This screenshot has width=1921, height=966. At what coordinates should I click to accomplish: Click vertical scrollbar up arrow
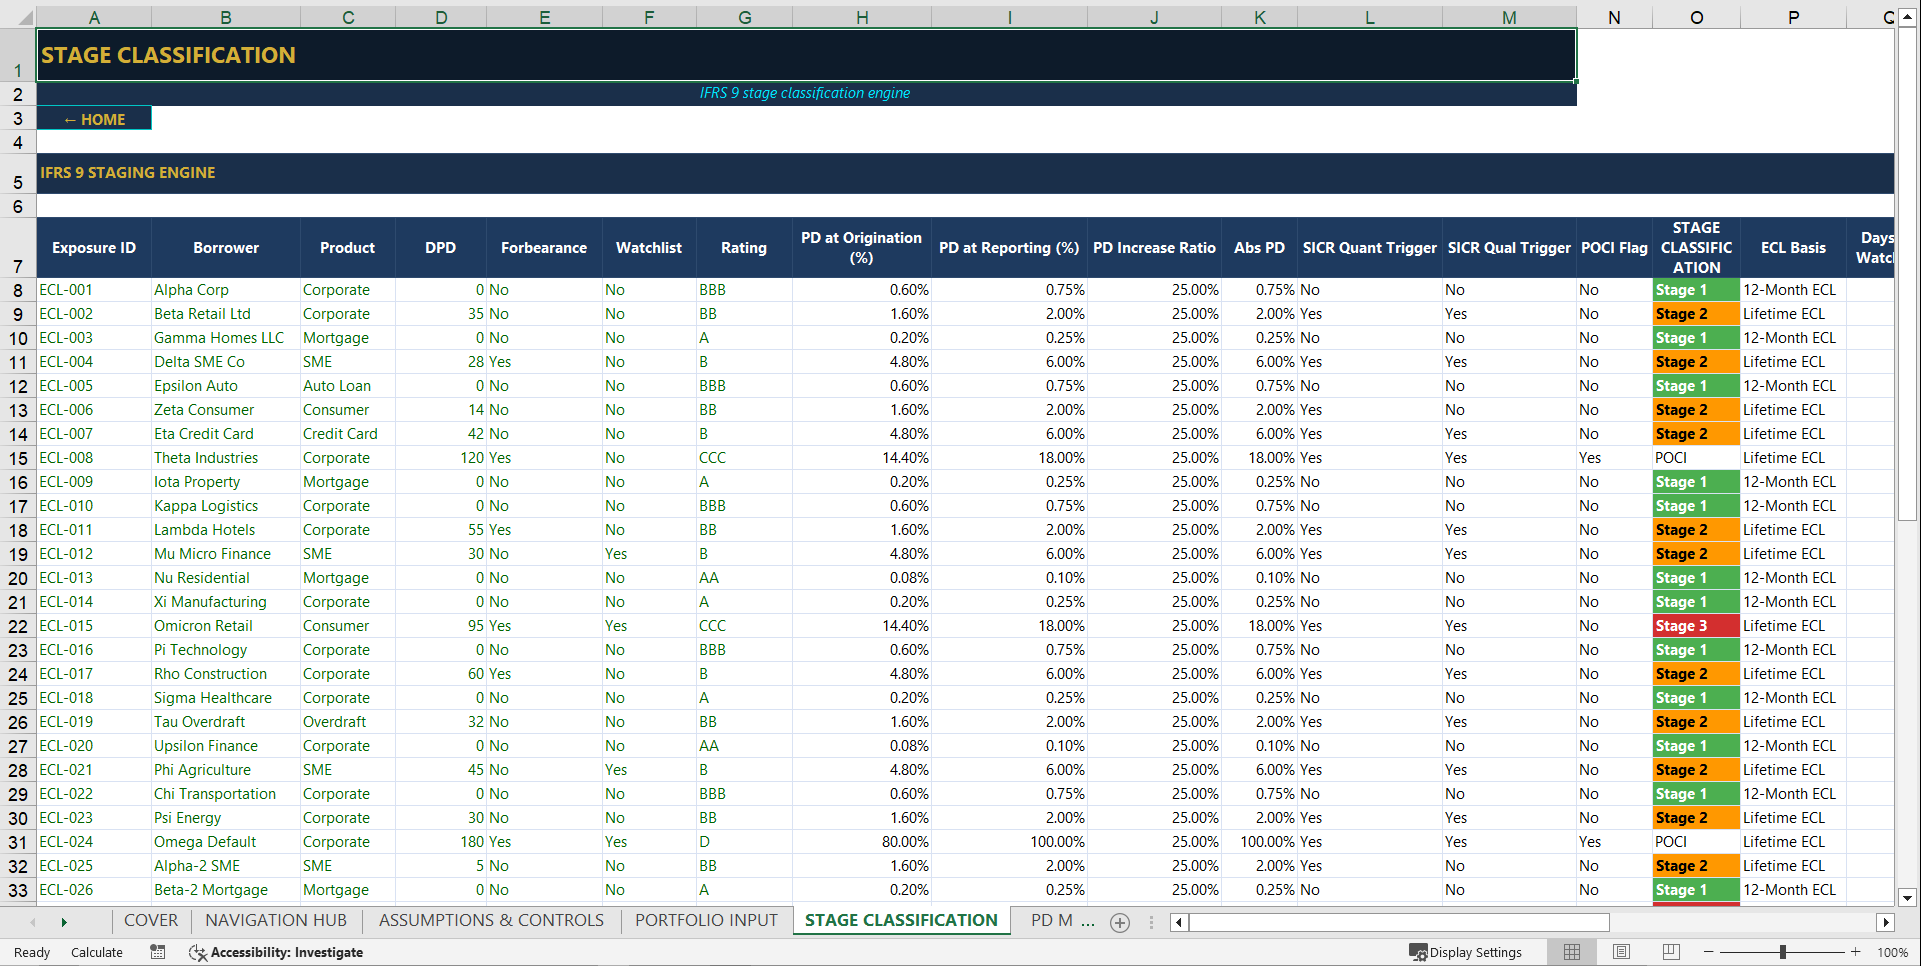point(1907,17)
